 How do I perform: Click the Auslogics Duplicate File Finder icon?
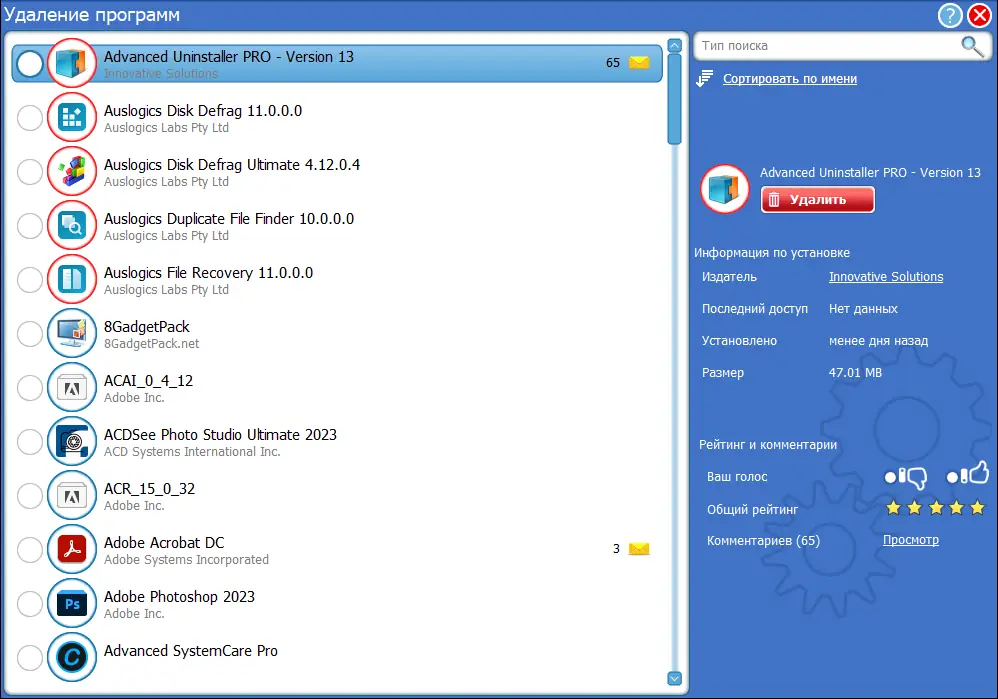coord(72,225)
